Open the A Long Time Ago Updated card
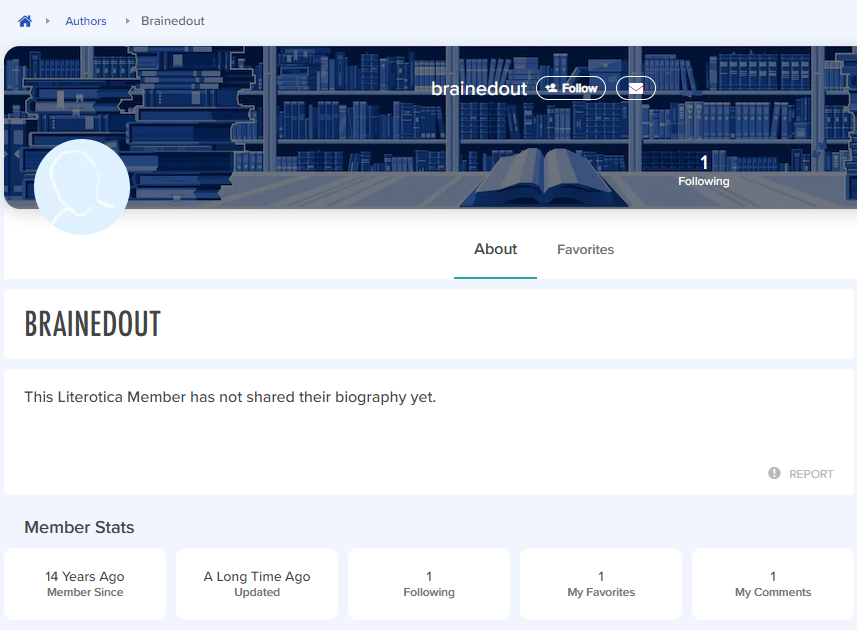Image resolution: width=857 pixels, height=630 pixels. click(257, 584)
